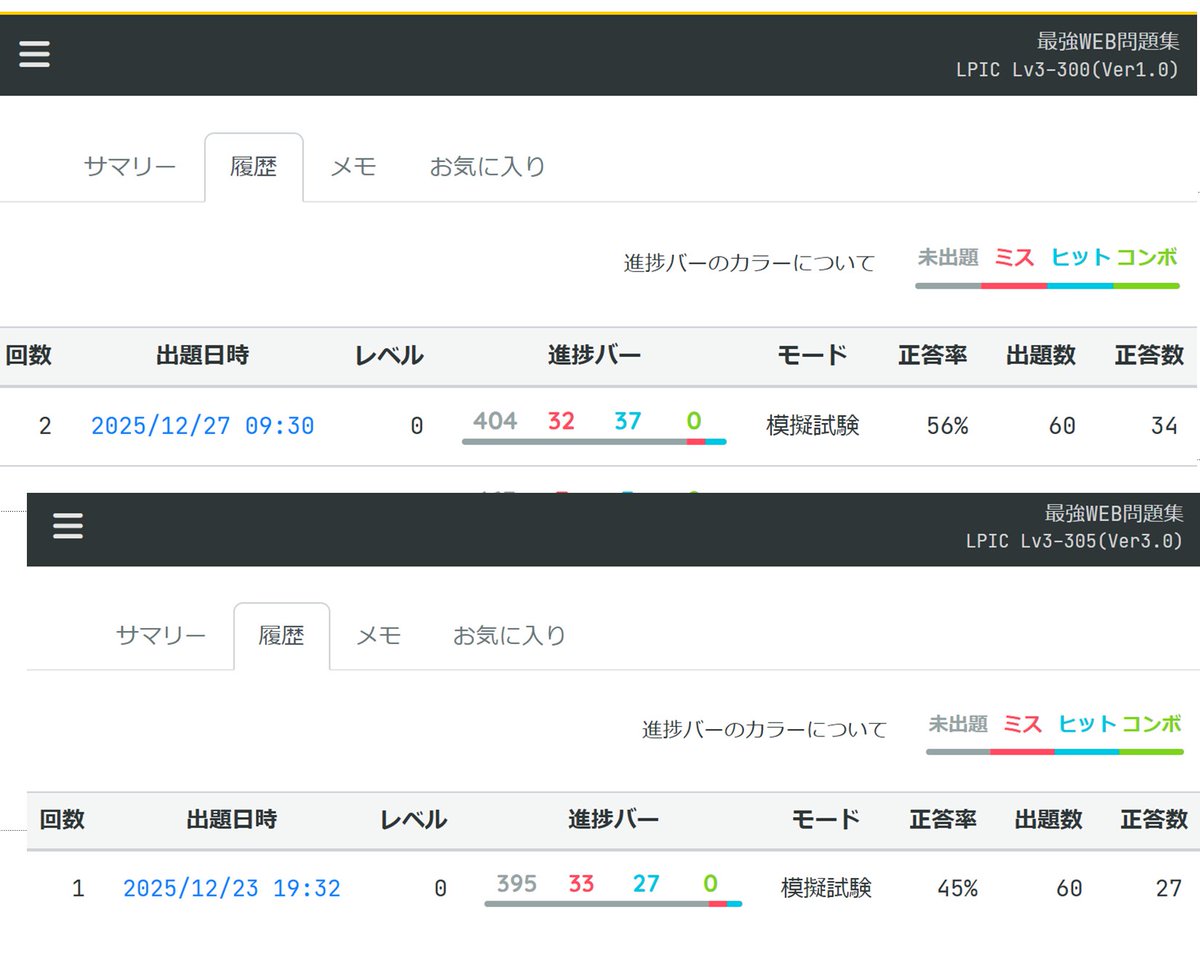Image resolution: width=1200 pixels, height=958 pixels.
Task: Click モード column header in Lv3-300 table
Action: point(812,355)
